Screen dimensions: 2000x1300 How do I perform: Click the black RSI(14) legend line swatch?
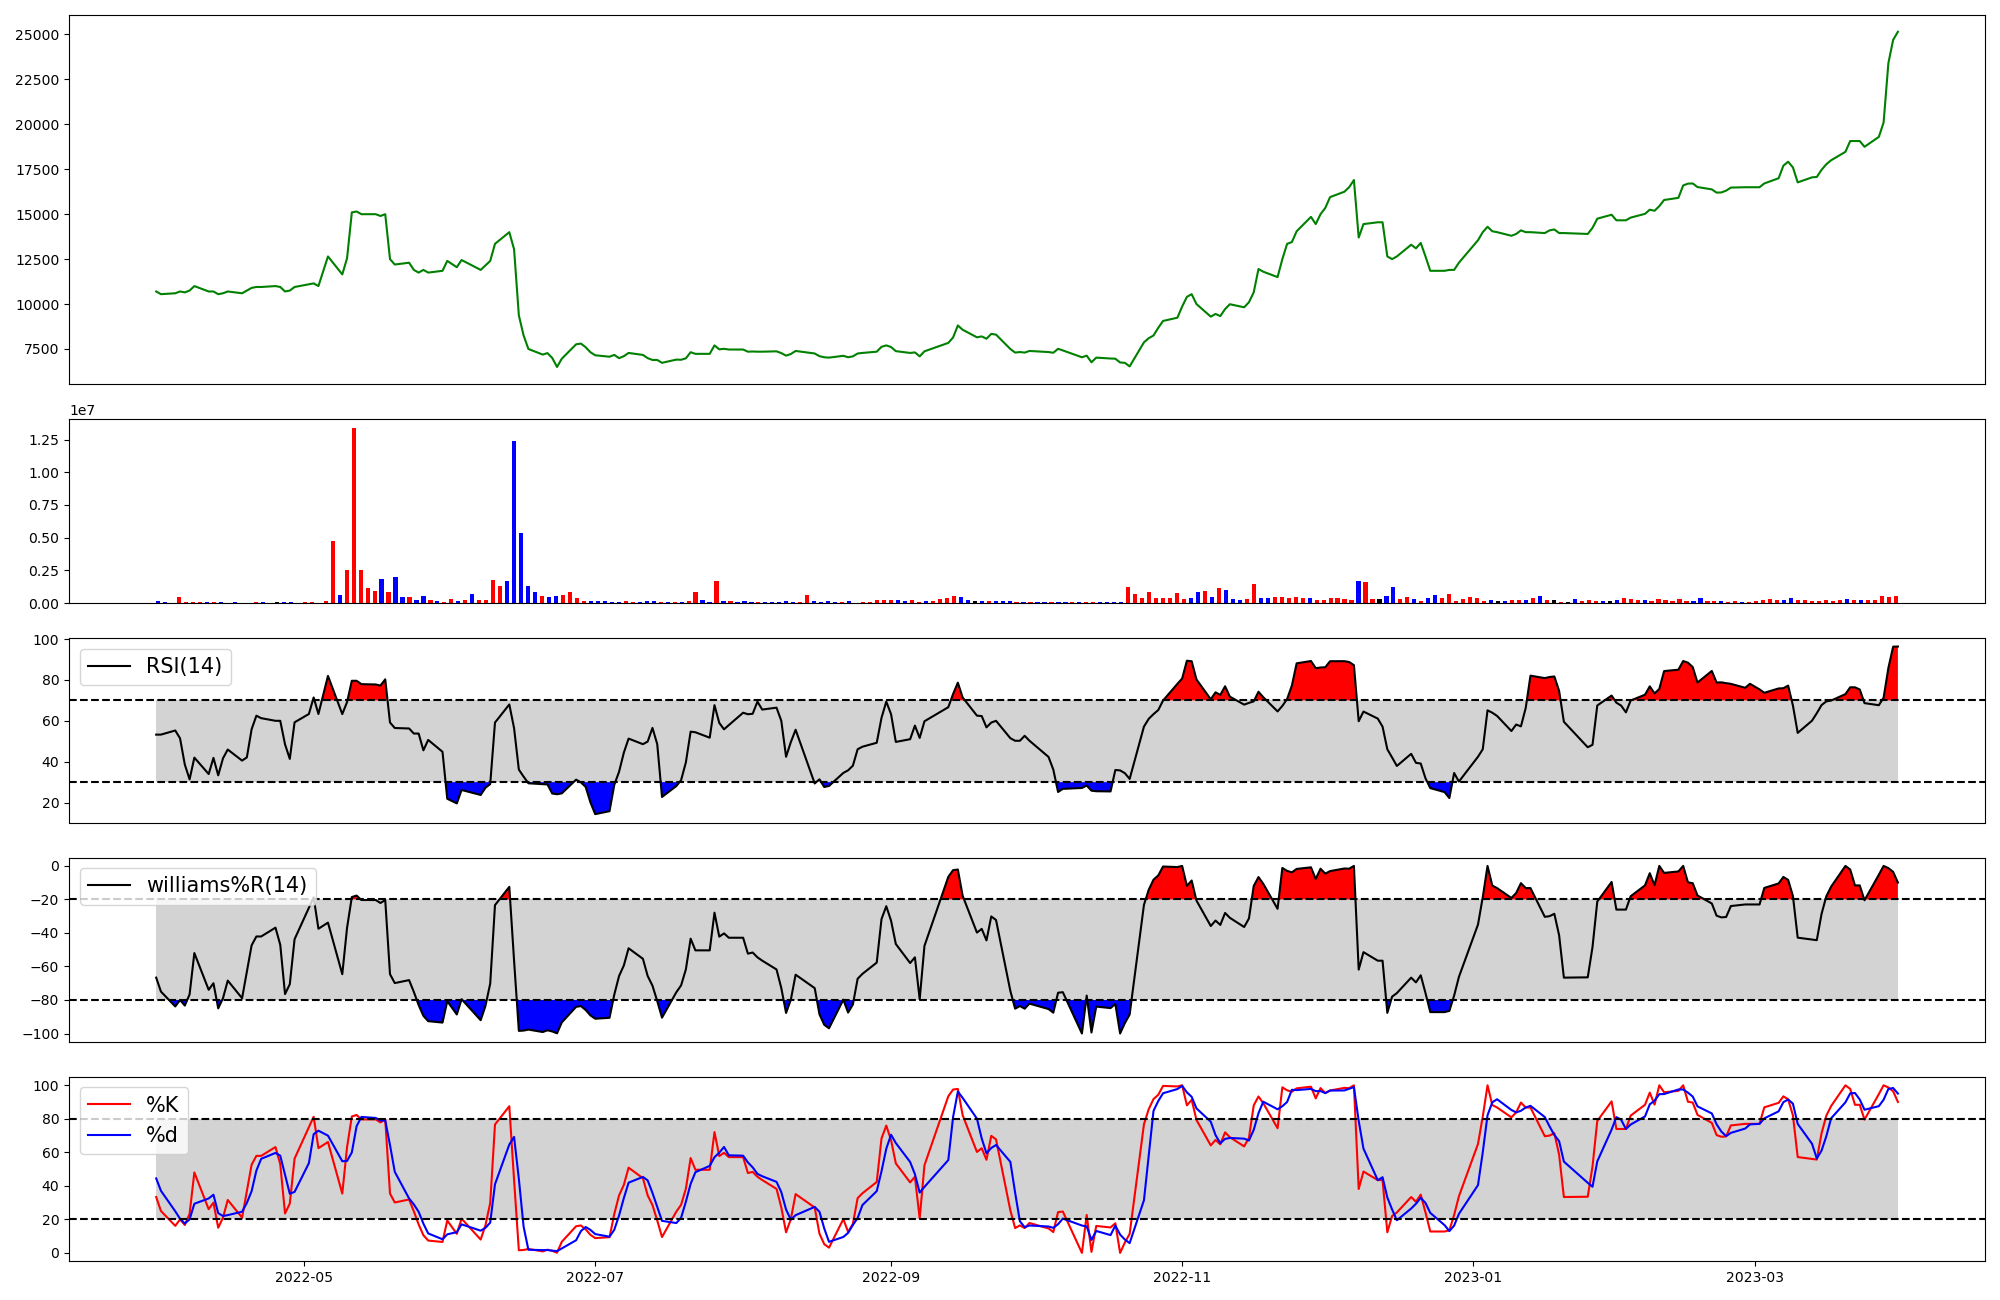pos(110,666)
